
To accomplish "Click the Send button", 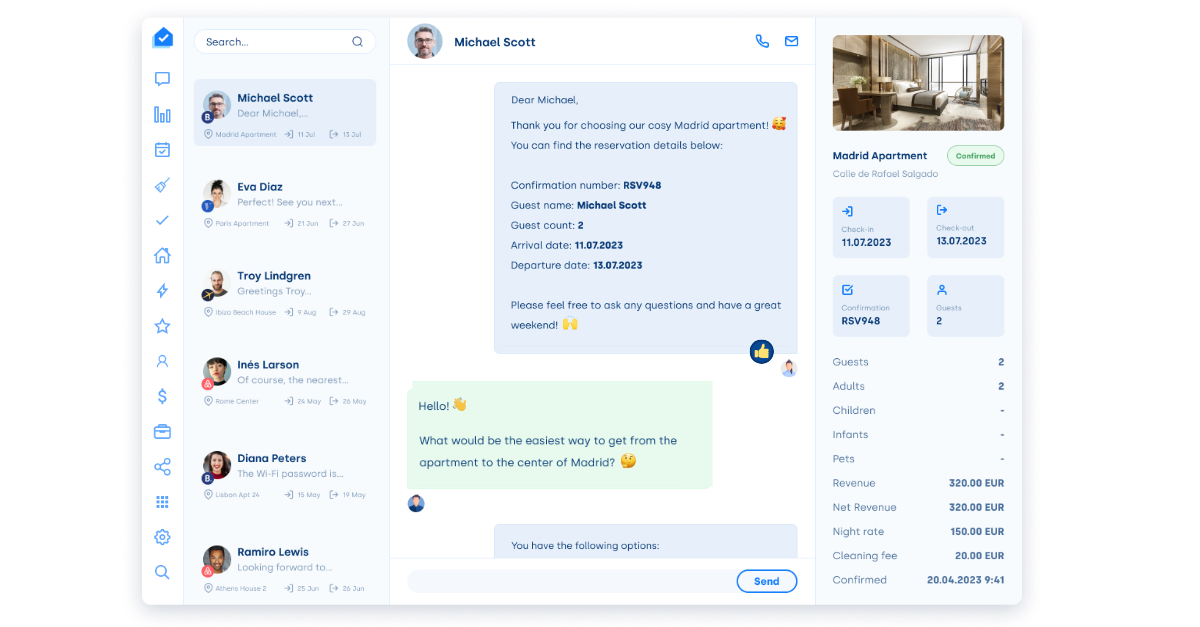I will (766, 581).
